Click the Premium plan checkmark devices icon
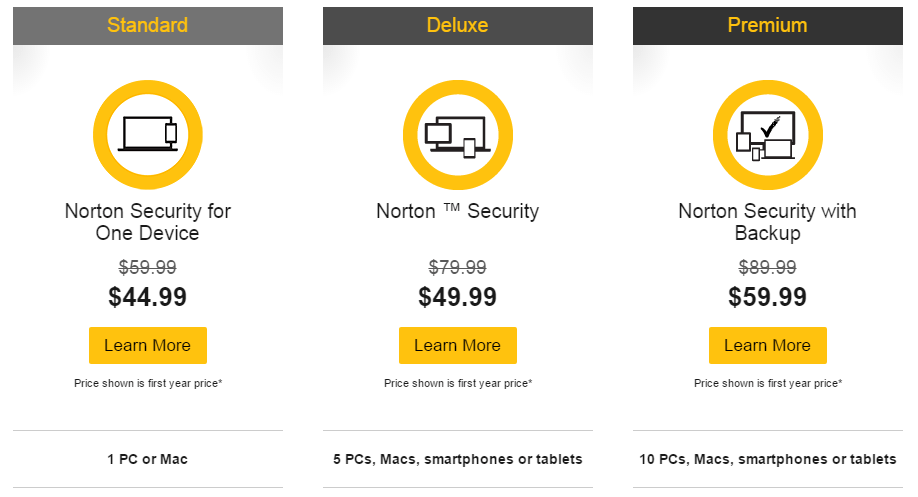The image size is (918, 497). [x=768, y=135]
